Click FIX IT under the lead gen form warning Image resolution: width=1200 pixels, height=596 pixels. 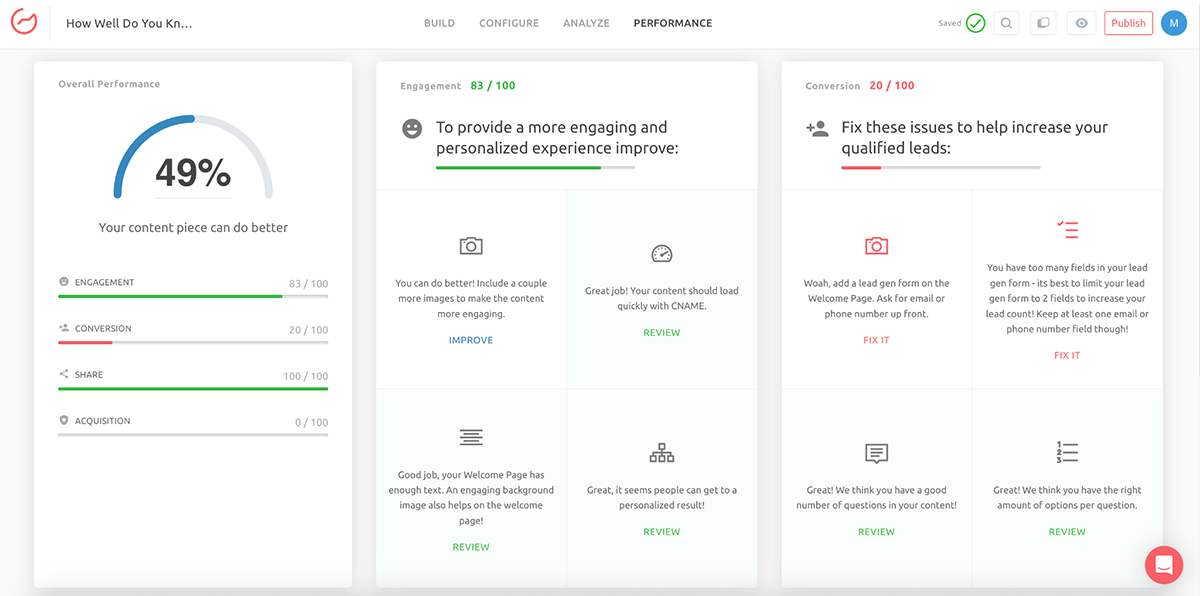876,339
